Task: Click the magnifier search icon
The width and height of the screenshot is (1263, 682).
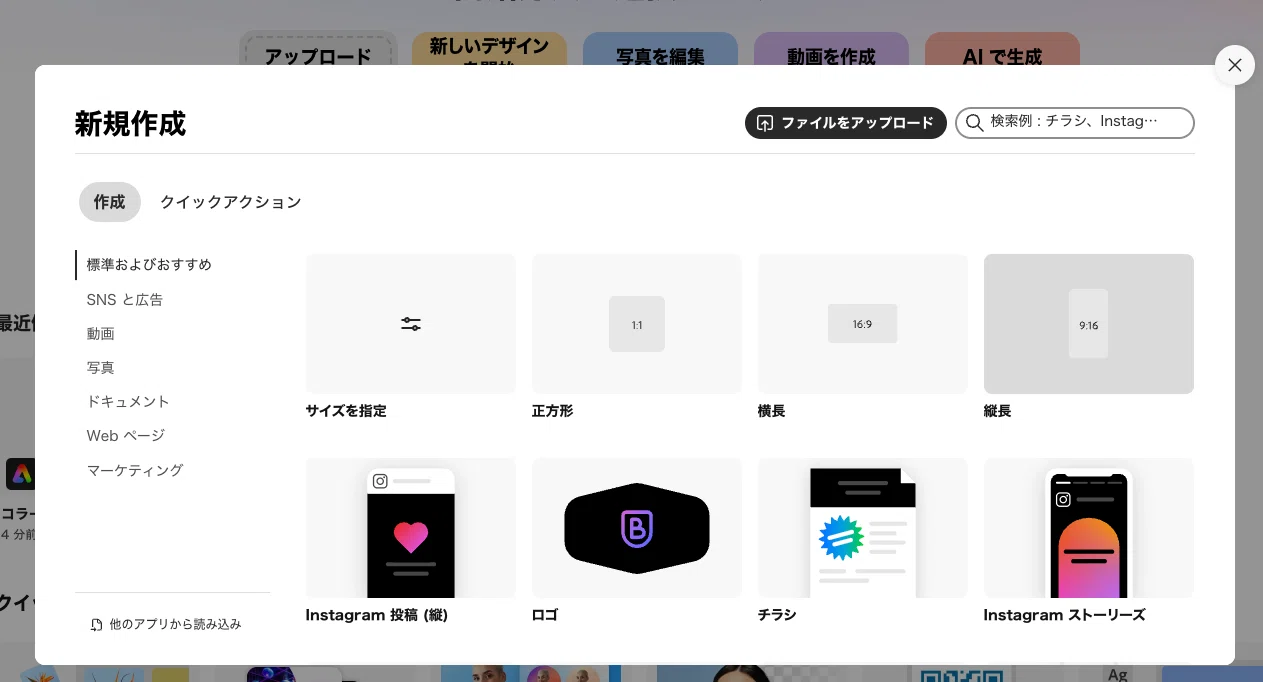Action: (x=974, y=123)
